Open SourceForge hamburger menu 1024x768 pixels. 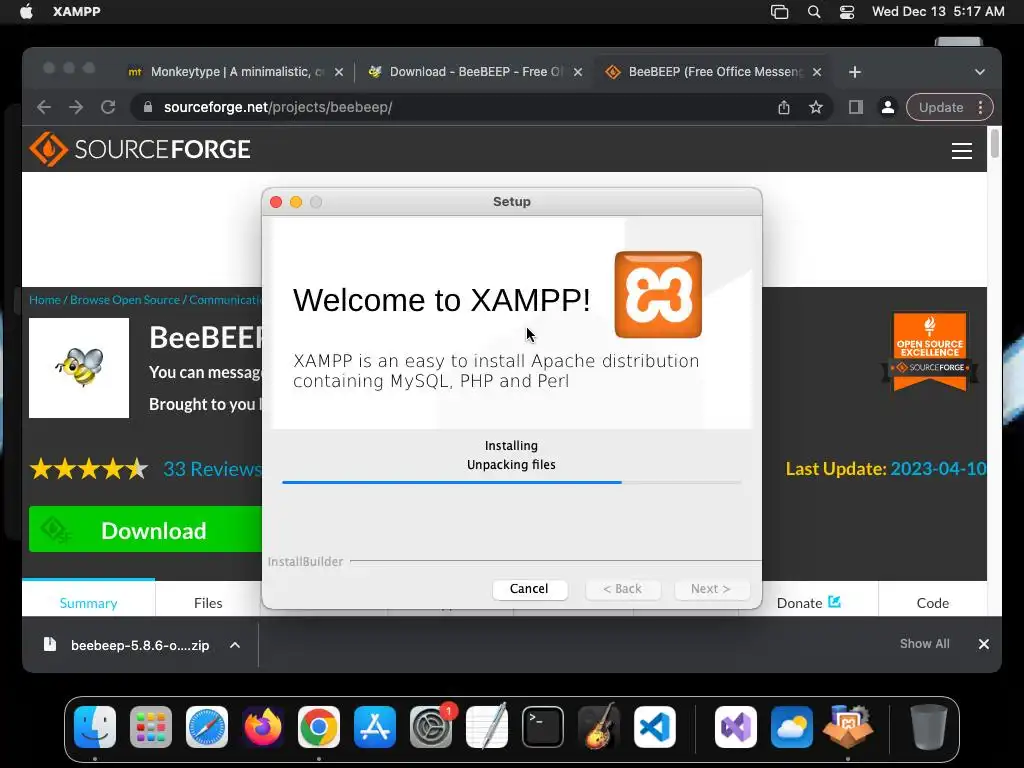[961, 150]
